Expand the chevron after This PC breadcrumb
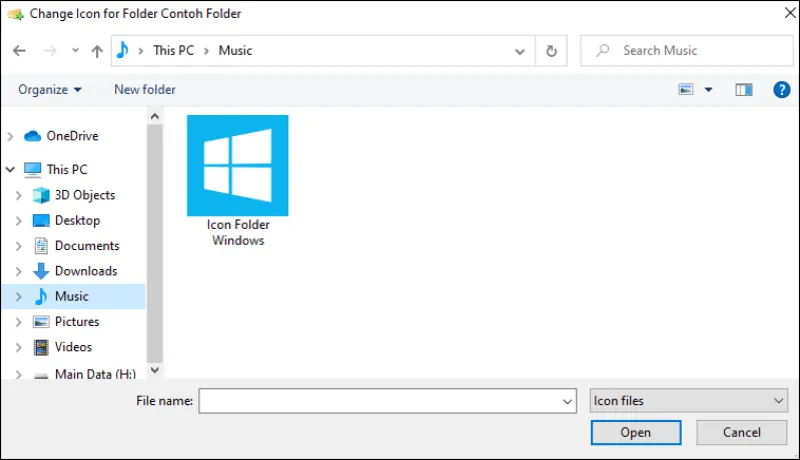Screen dimensions: 800x460 [207, 51]
